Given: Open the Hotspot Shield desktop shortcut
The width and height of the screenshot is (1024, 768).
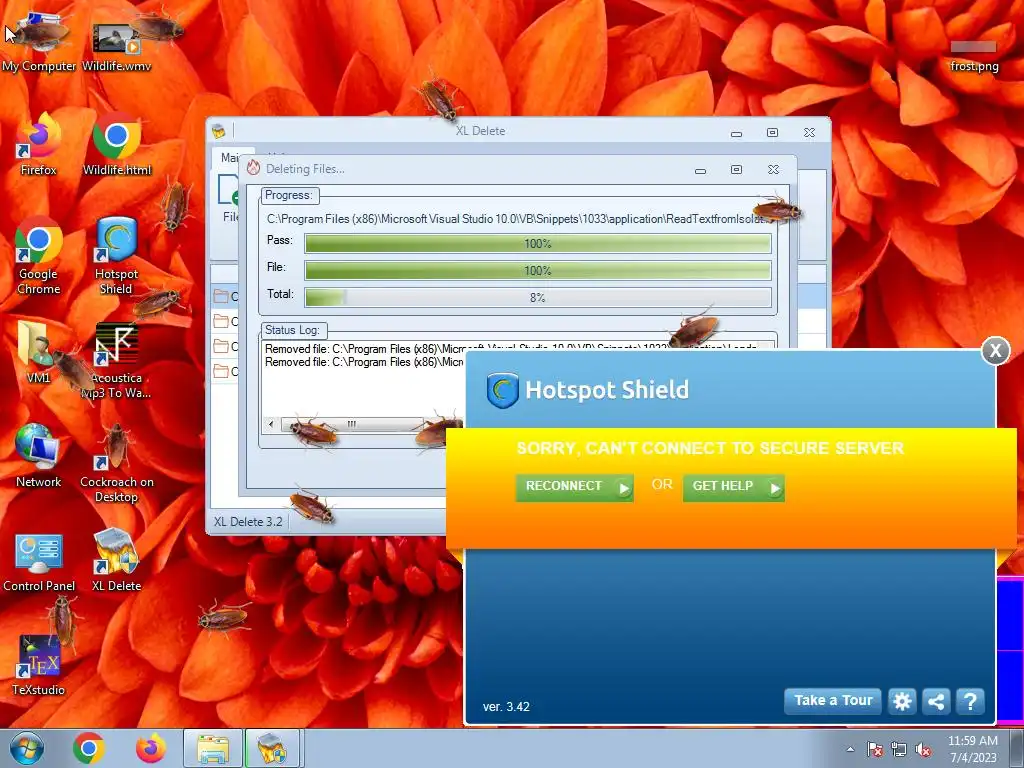Looking at the screenshot, I should coord(116,256).
